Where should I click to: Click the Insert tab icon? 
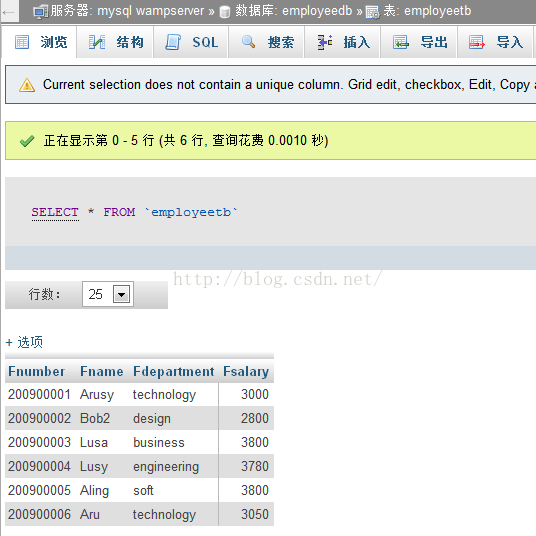325,42
